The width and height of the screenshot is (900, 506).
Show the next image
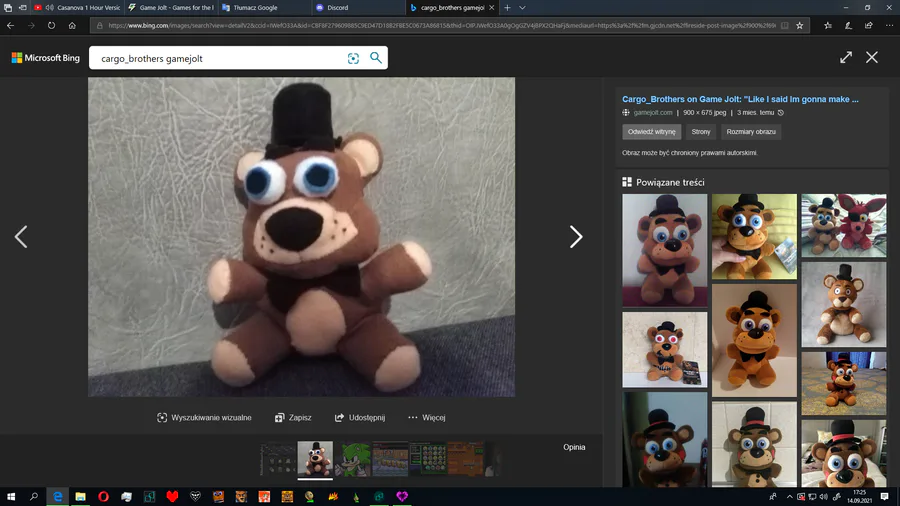coord(576,236)
